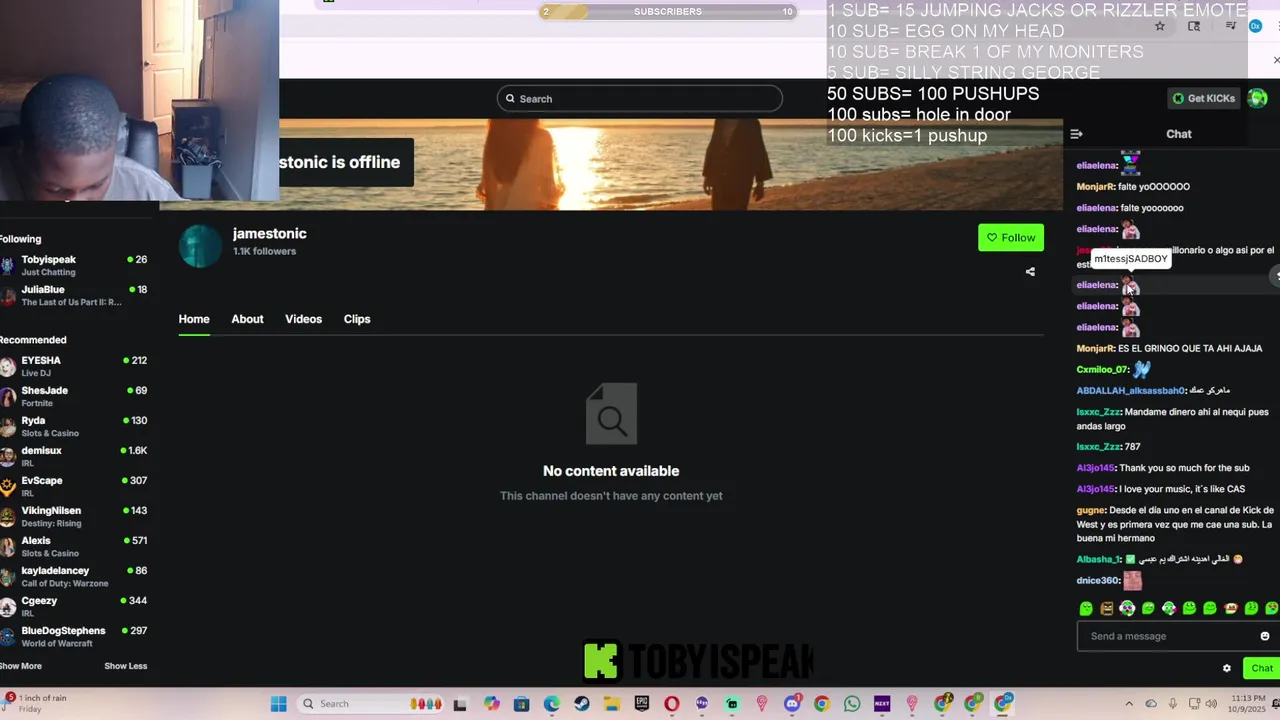Open File Explorer from the taskbar
Viewport: 1280px width, 720px height.
[612, 704]
